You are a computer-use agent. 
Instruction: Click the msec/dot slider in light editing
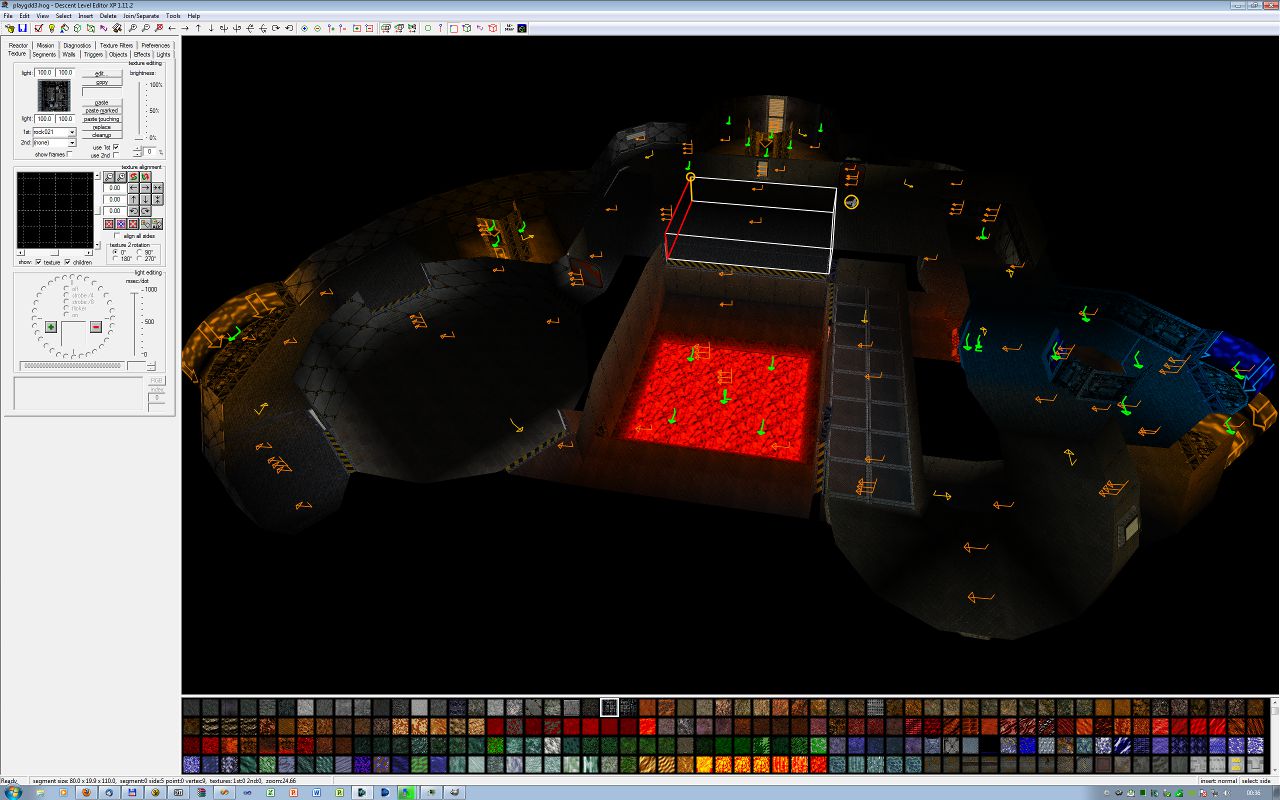(x=136, y=322)
